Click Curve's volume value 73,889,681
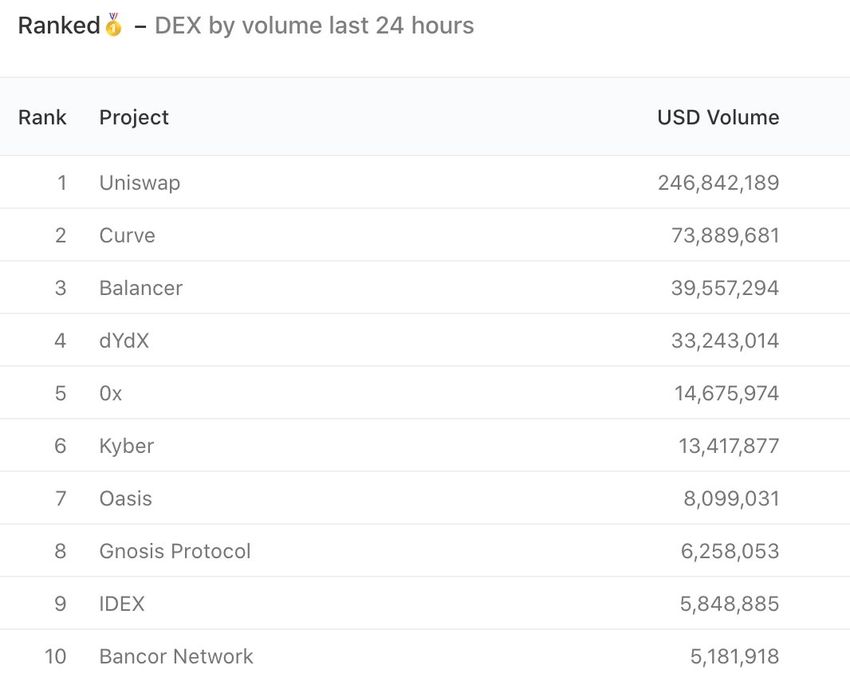Screen dimensions: 850x681 pos(724,236)
